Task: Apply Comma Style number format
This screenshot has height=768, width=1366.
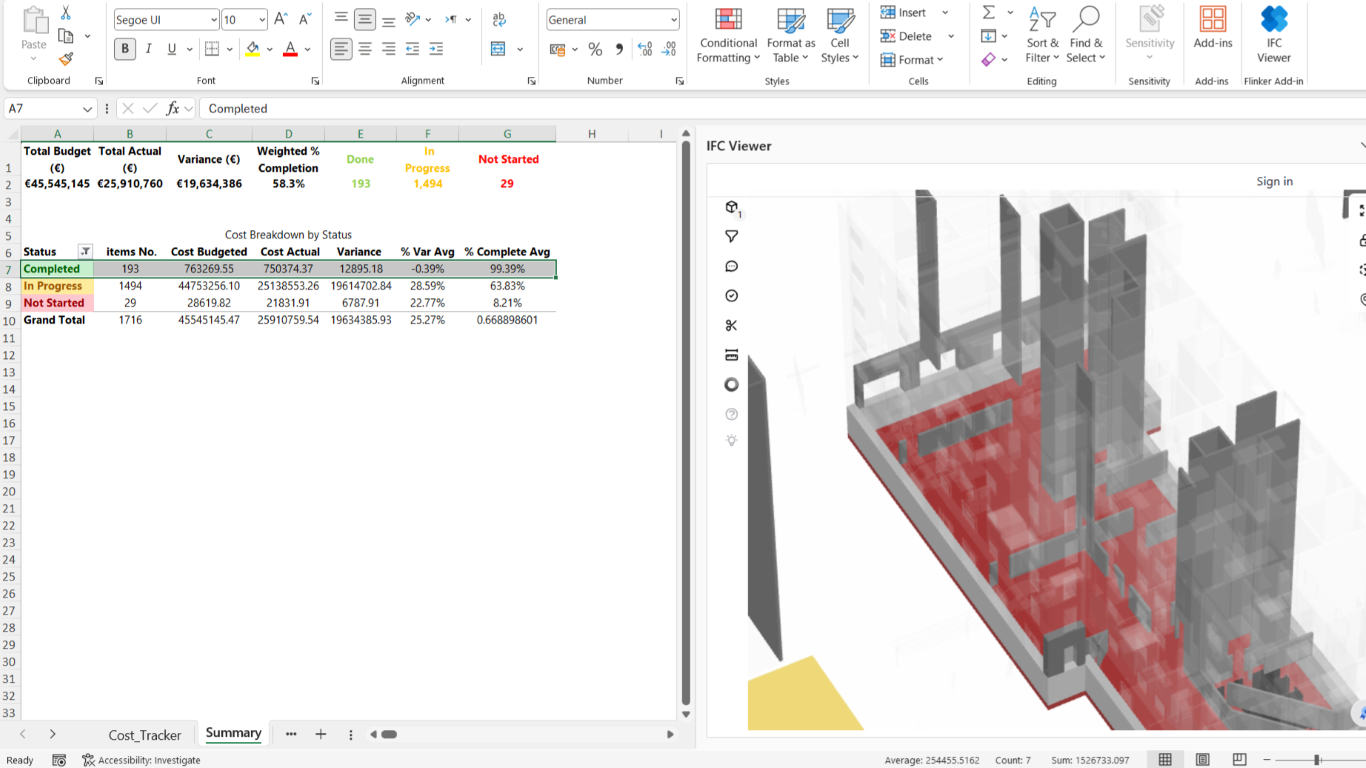Action: pos(619,49)
